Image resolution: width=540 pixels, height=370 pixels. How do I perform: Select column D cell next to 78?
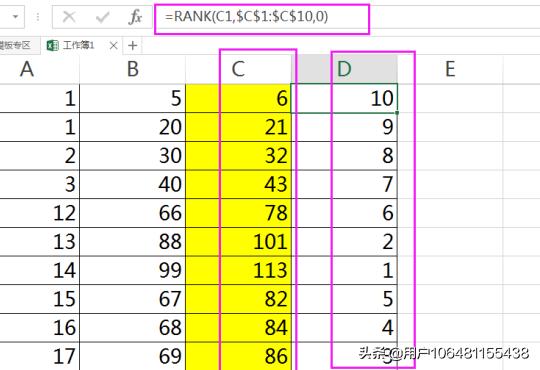pos(344,213)
